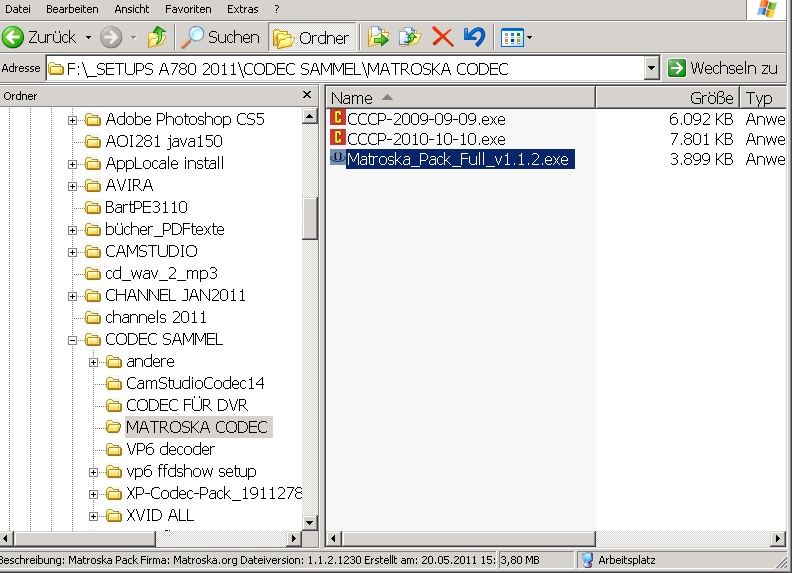Toggle the Ordner folder pane button
Viewport: 792px width, 573px height.
312,38
